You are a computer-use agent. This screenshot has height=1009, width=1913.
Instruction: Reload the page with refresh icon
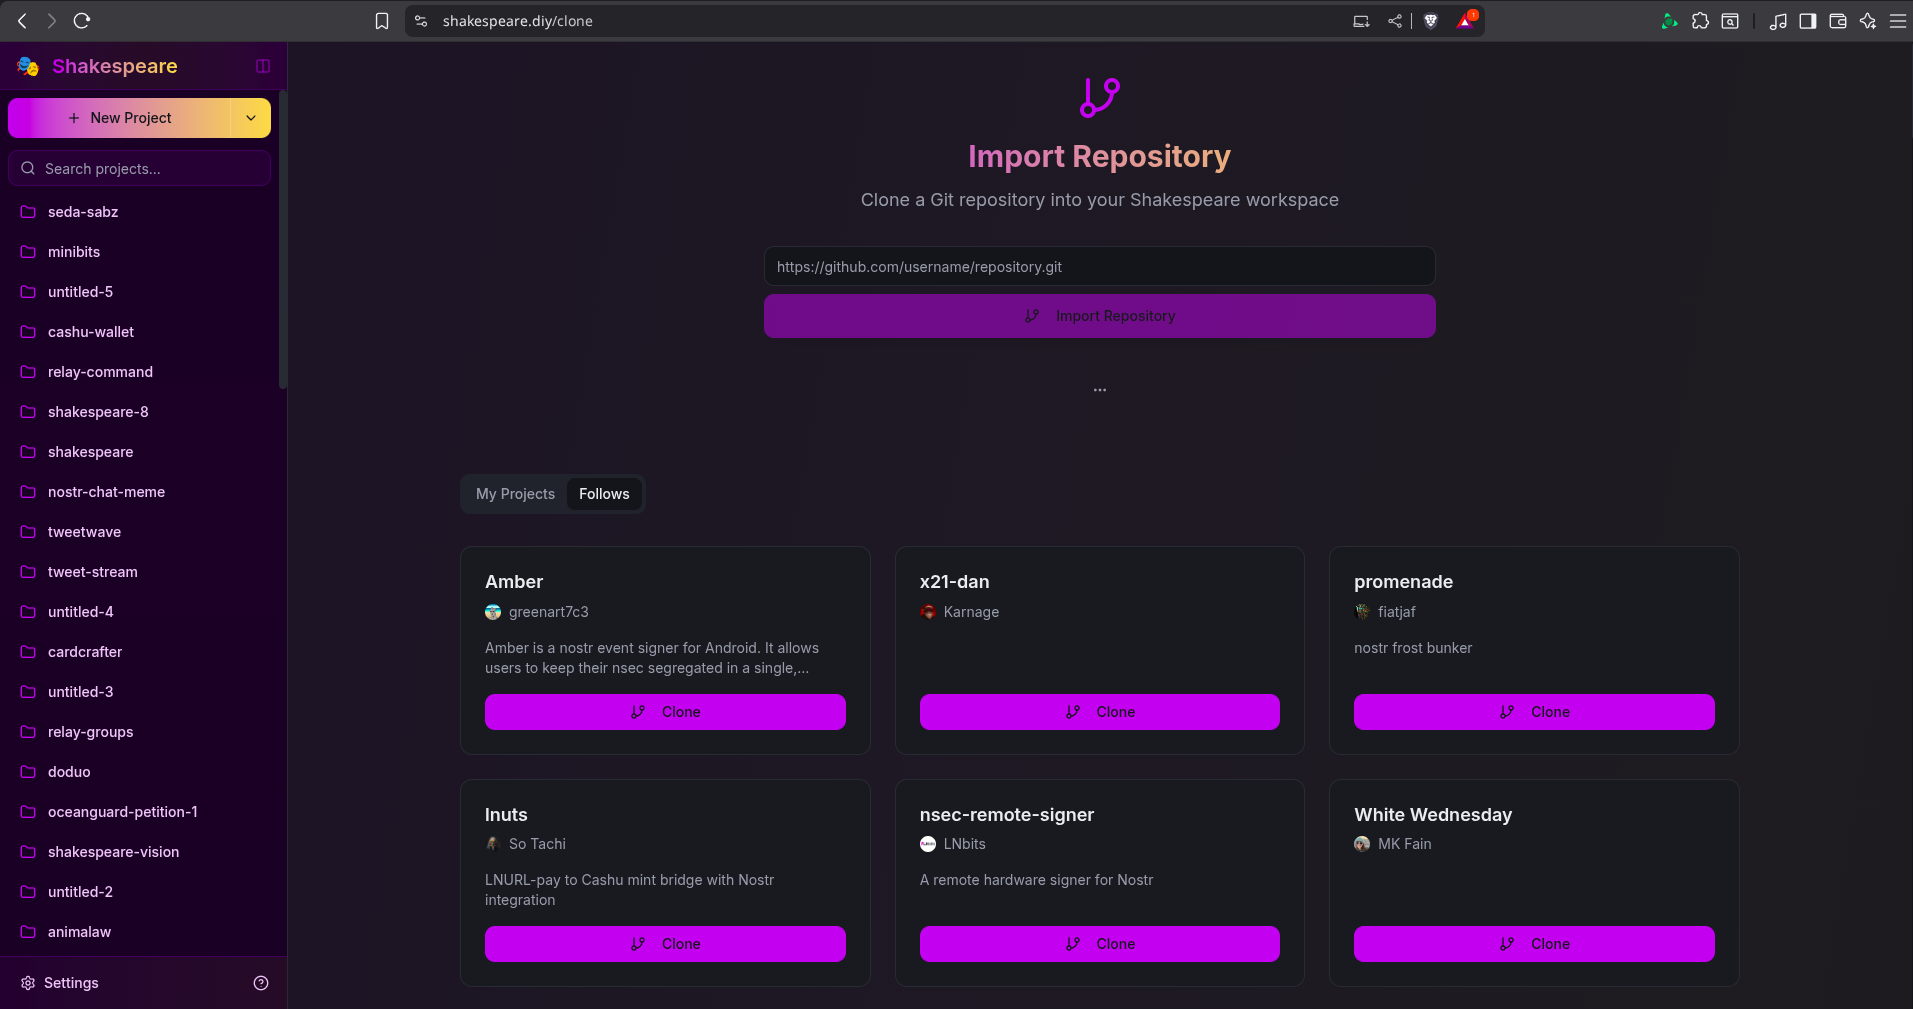tap(82, 21)
